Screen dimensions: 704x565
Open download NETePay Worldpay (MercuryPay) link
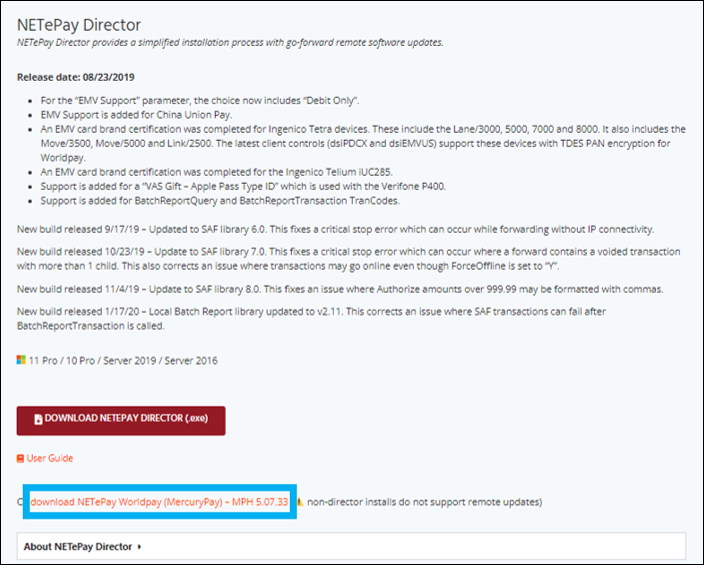159,501
